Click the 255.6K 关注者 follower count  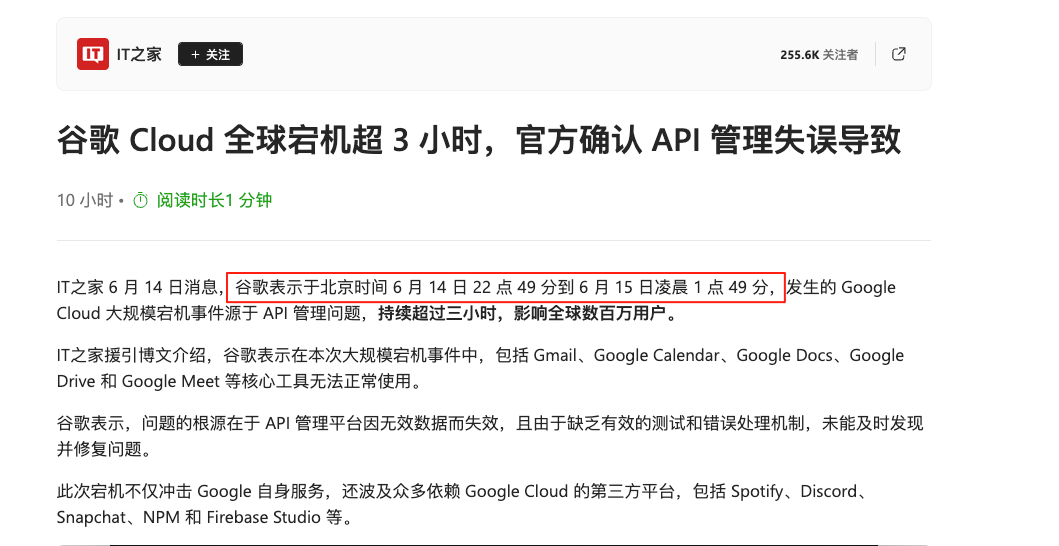pyautogui.click(x=819, y=55)
